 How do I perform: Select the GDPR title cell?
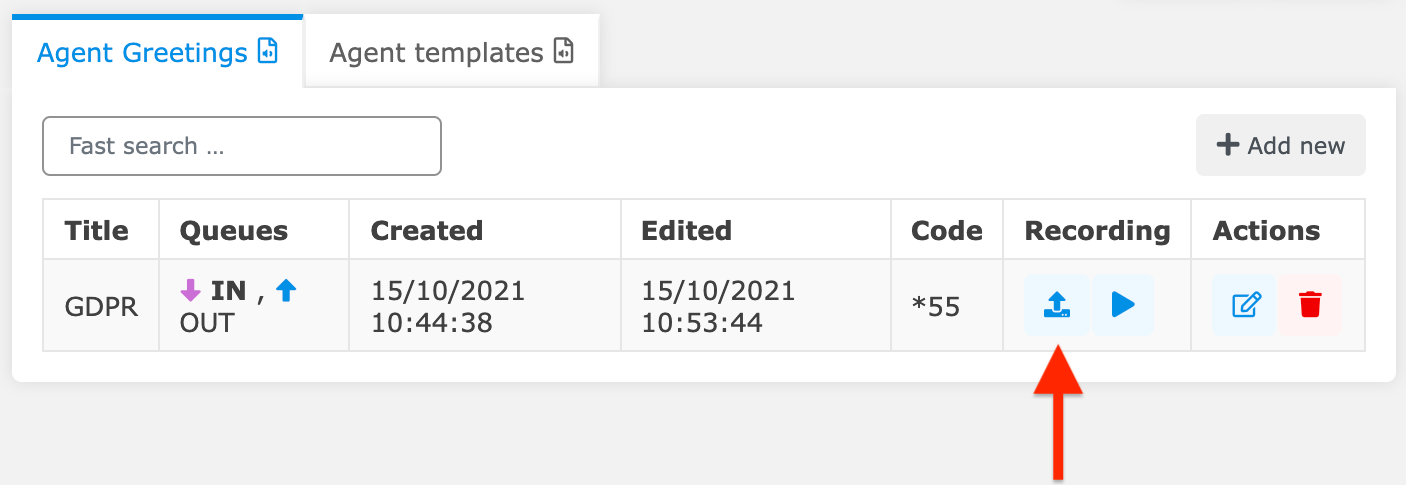pyautogui.click(x=101, y=306)
